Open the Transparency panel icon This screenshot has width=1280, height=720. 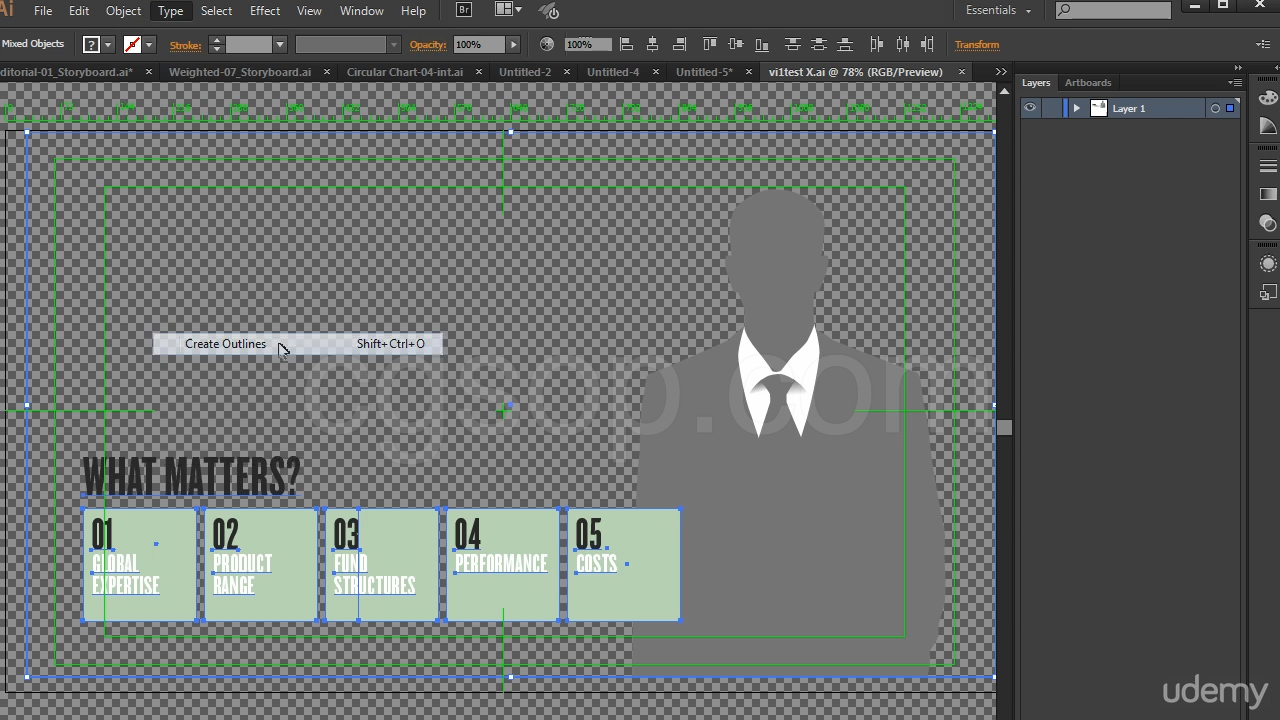pyautogui.click(x=1268, y=223)
